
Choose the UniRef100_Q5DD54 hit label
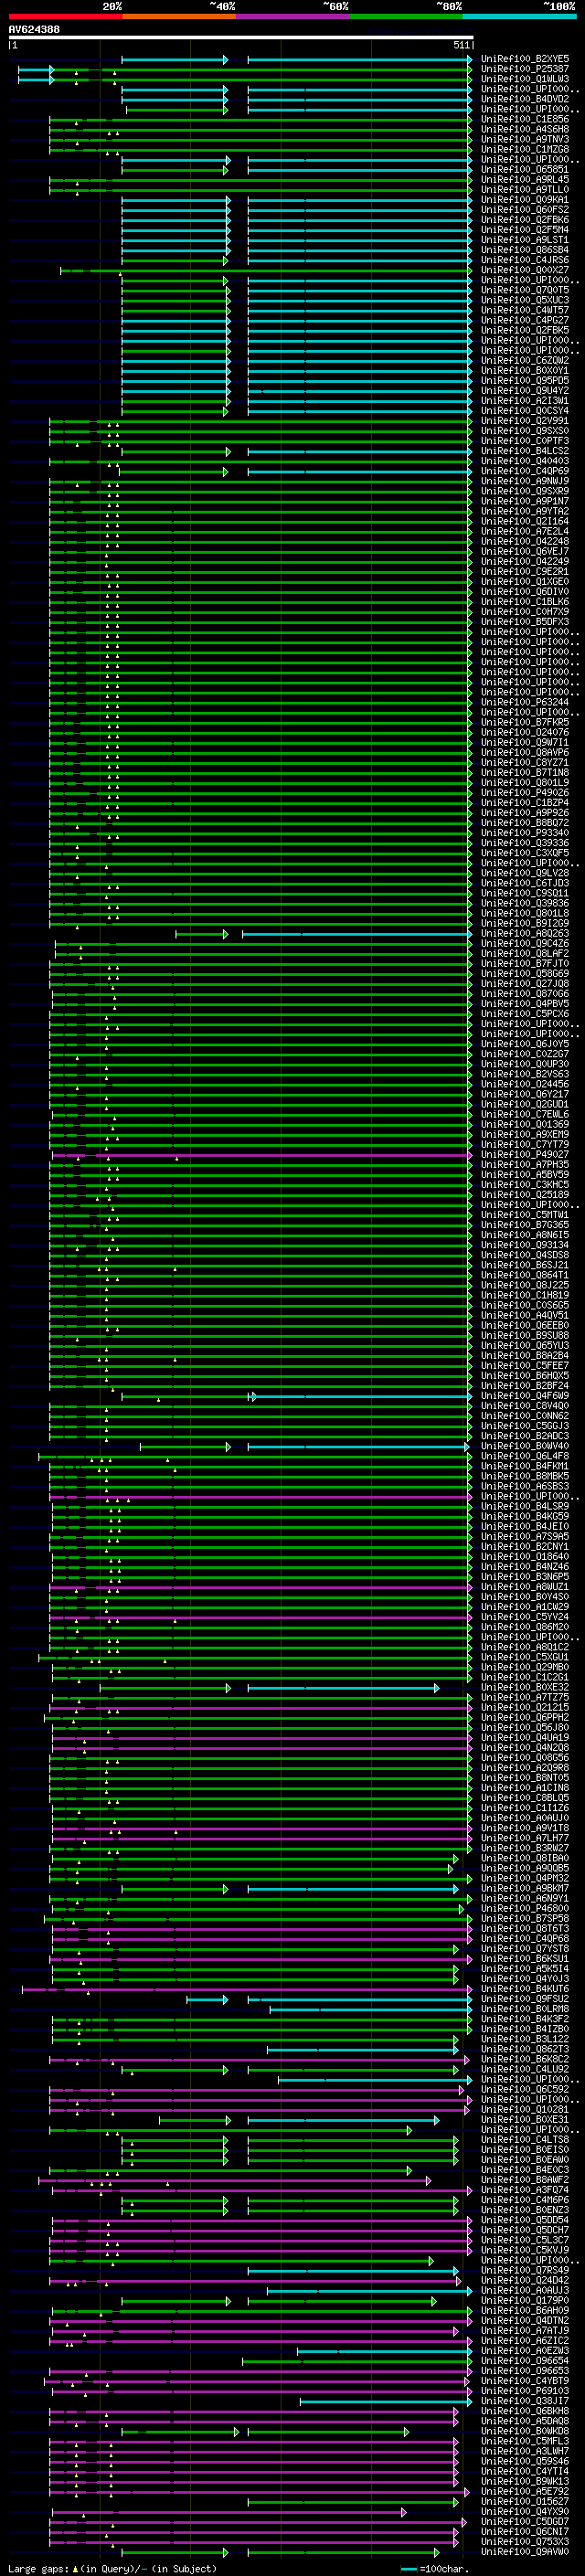pos(524,2221)
